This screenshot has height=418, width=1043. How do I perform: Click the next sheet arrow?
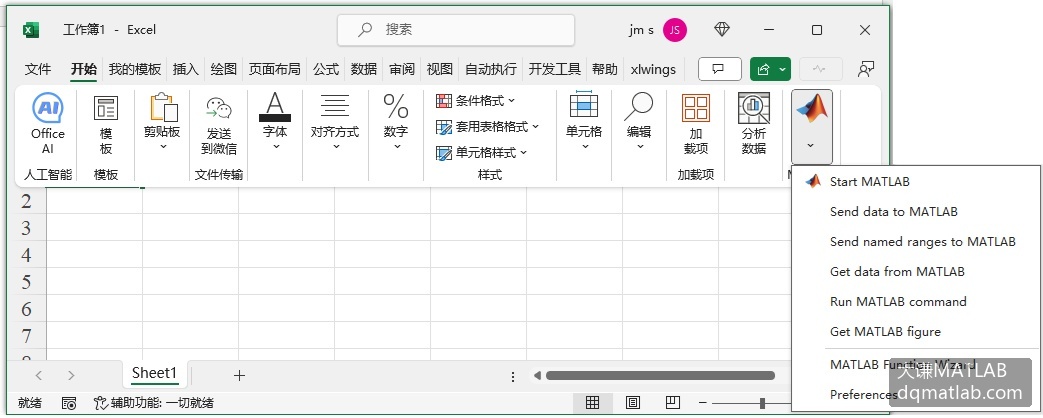[x=71, y=375]
